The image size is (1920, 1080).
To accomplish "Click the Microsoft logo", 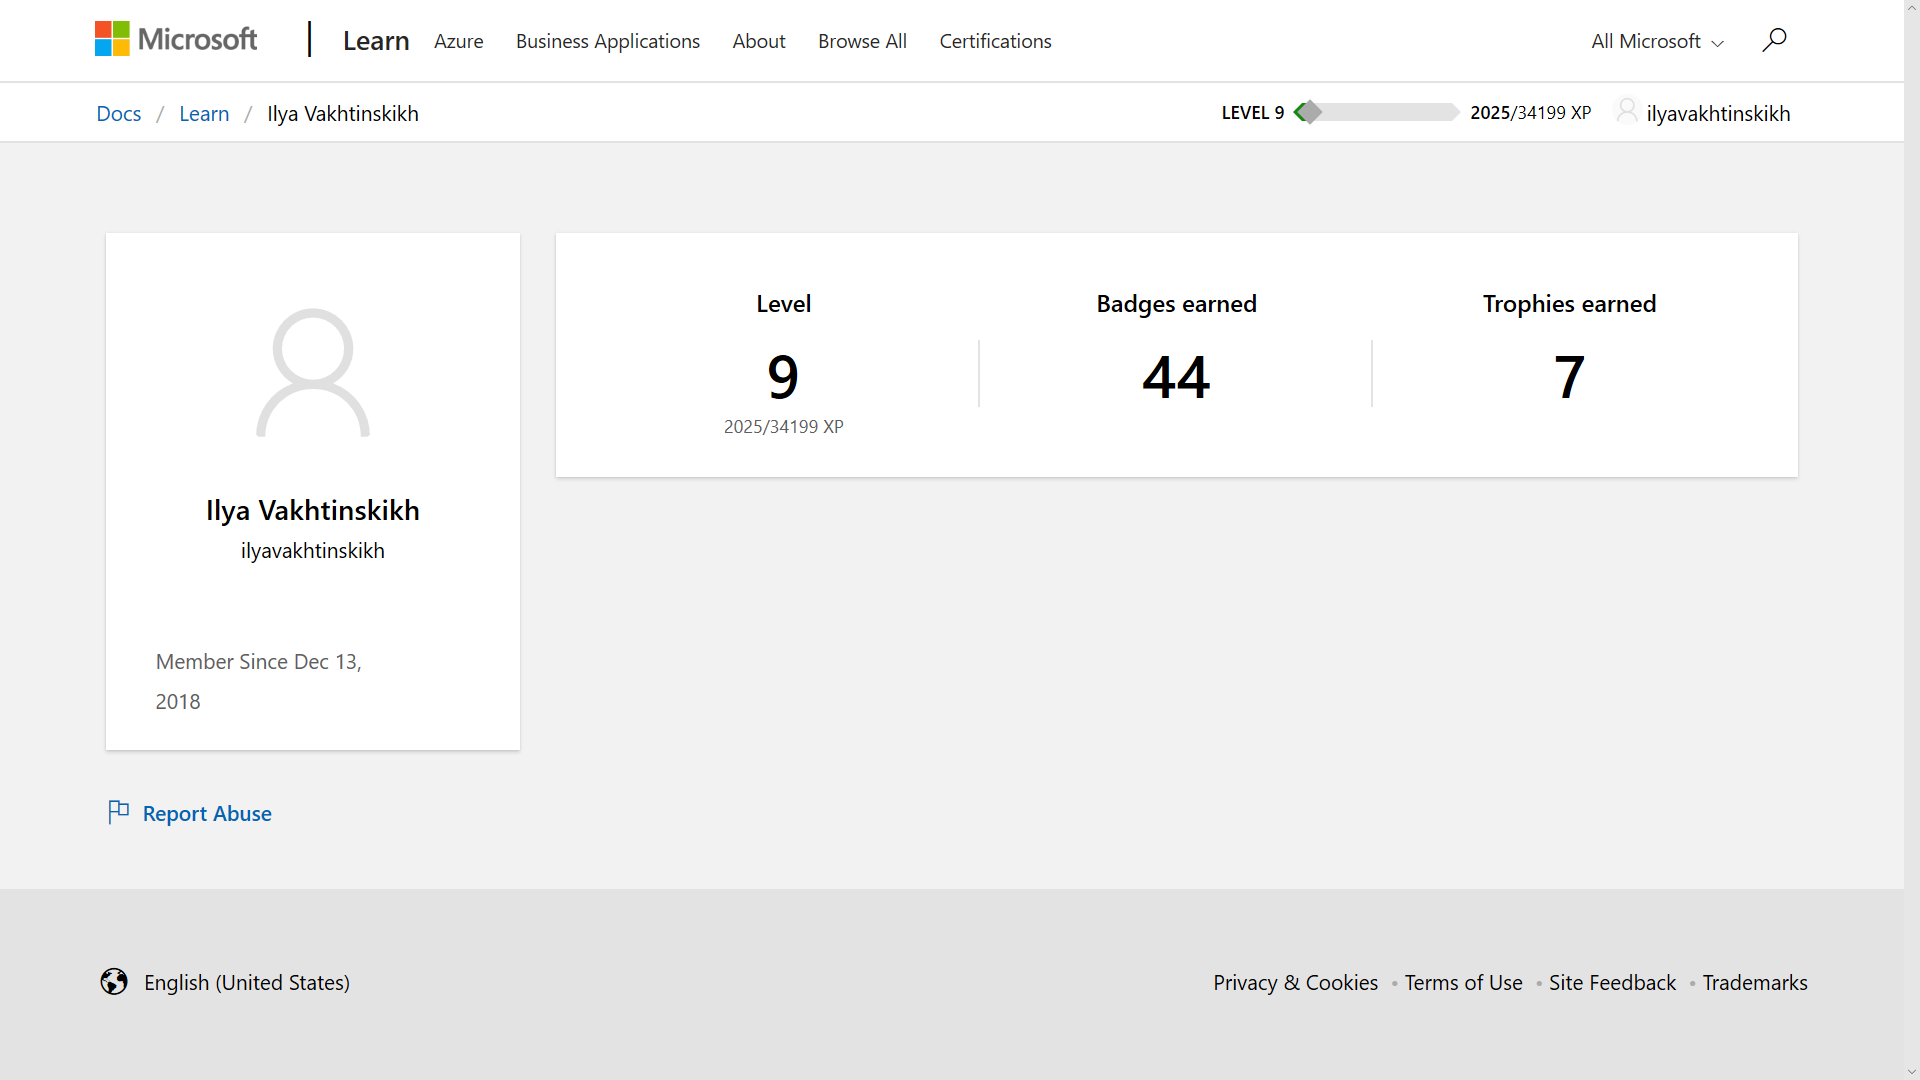I will (x=175, y=39).
